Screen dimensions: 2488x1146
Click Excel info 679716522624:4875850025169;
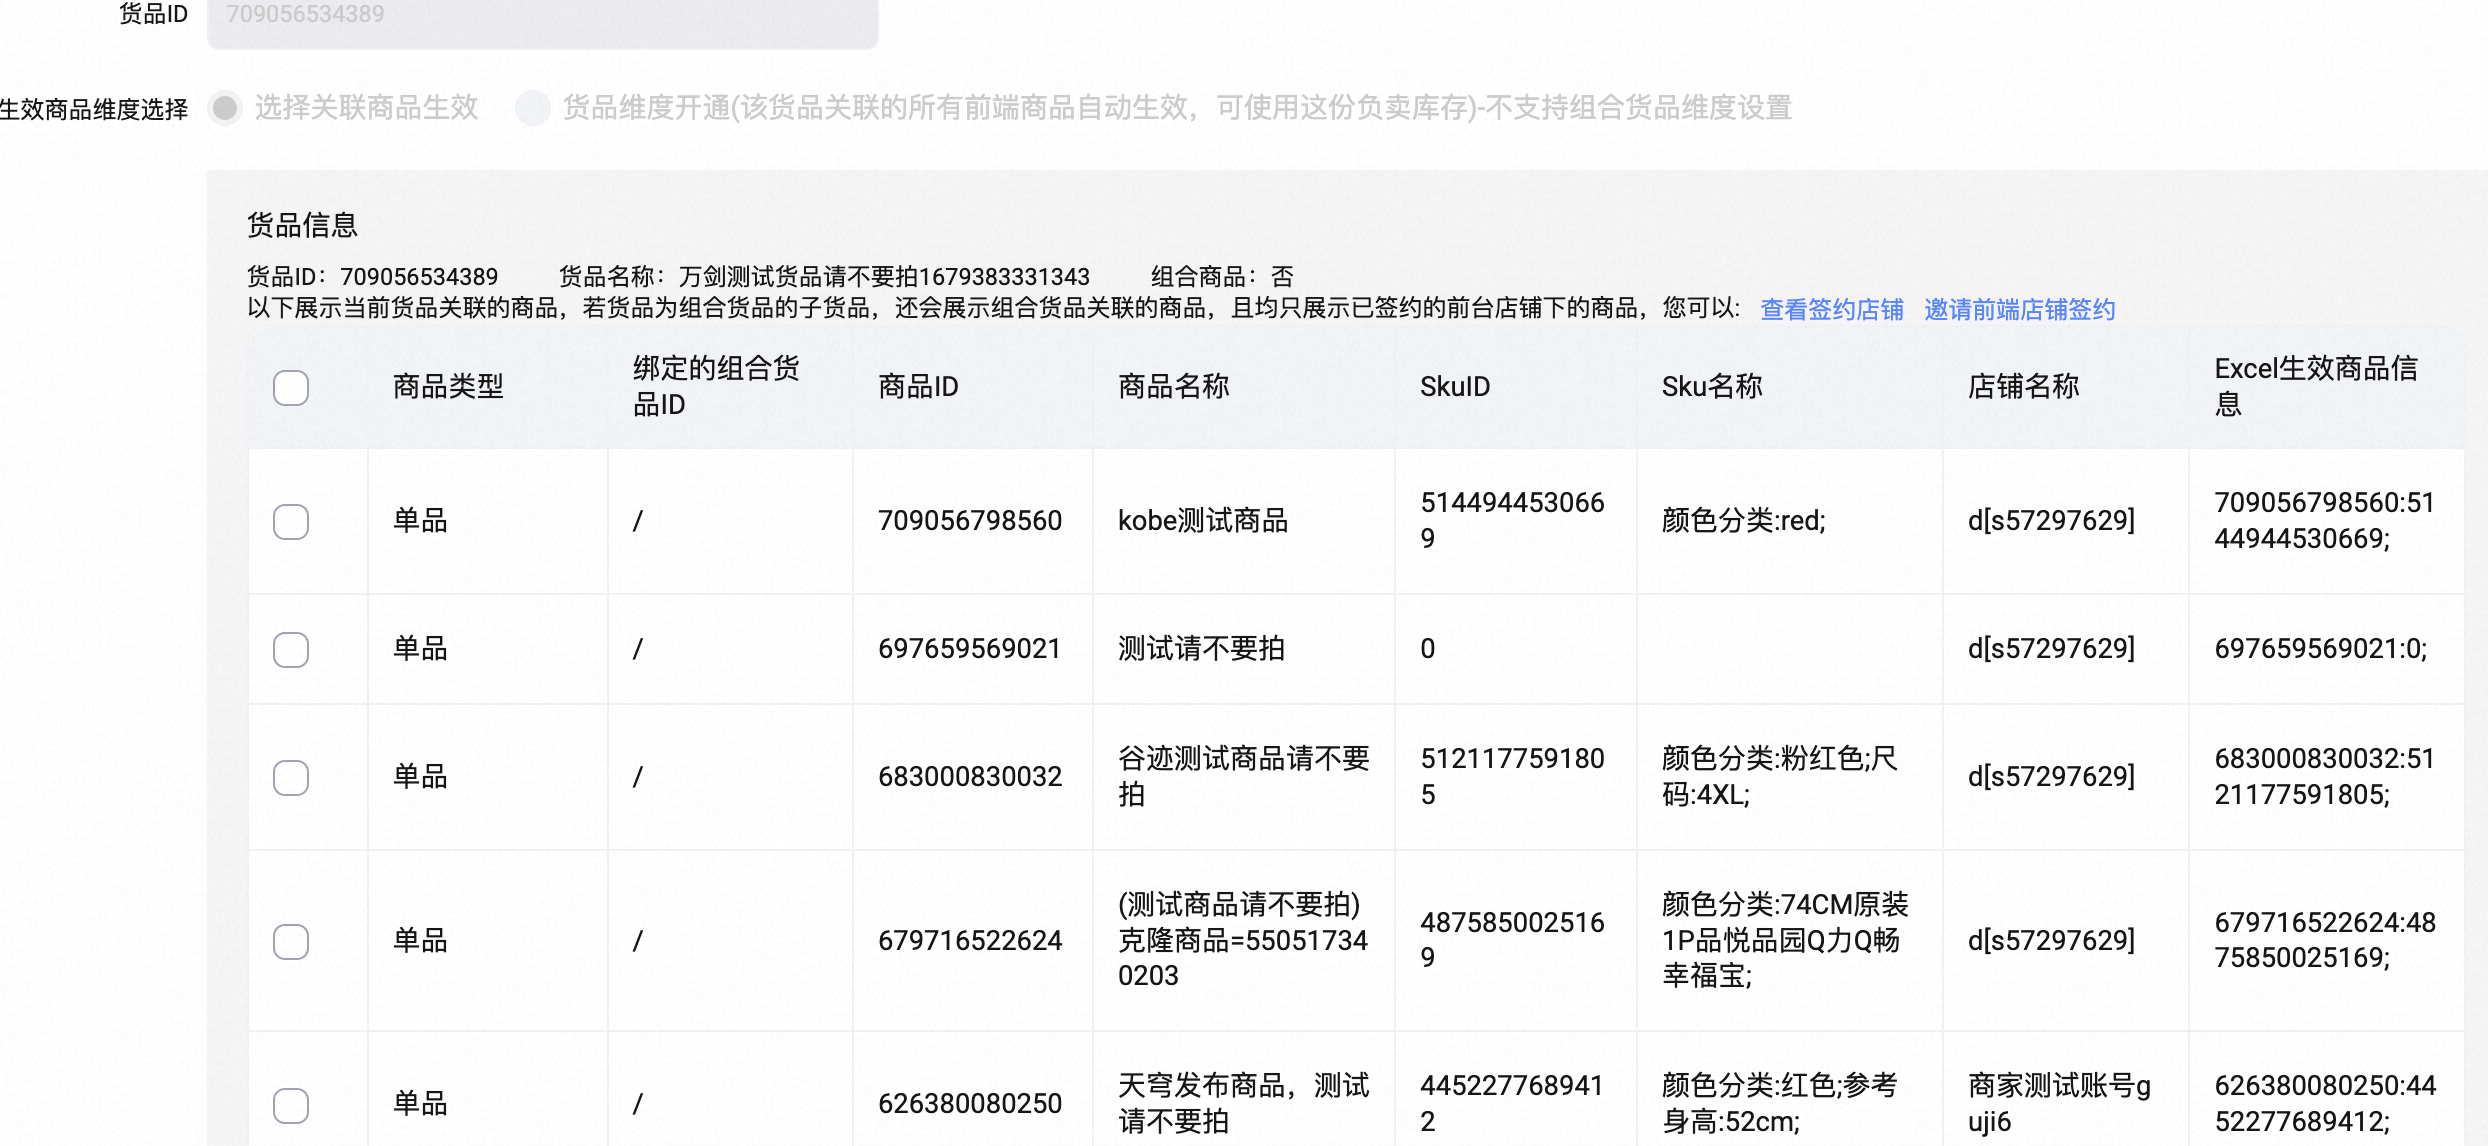pos(2324,940)
